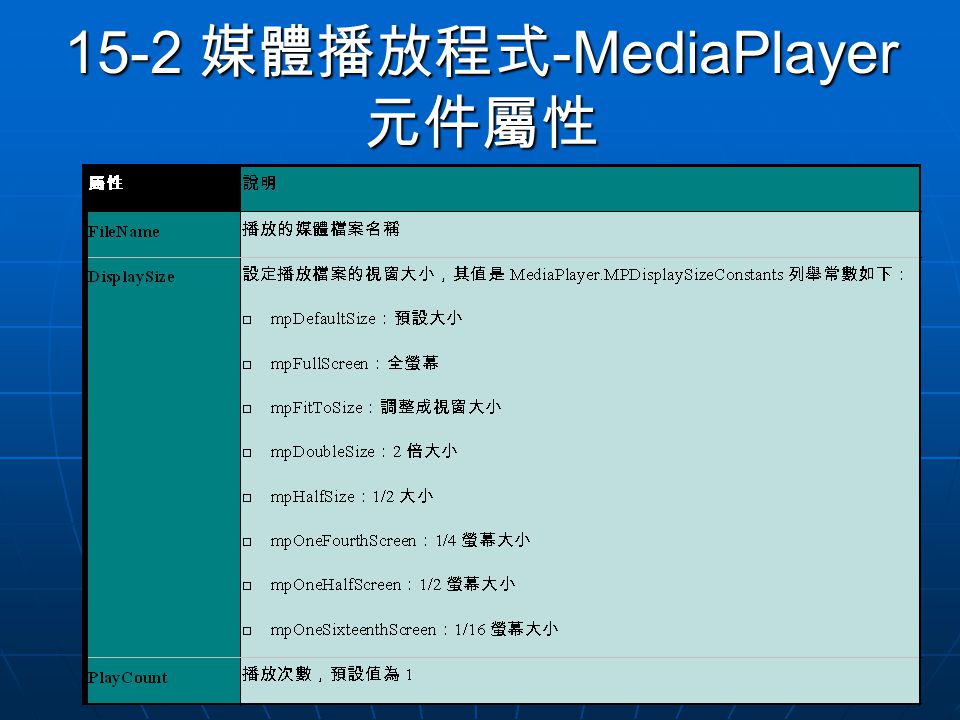
Task: Click the square bullet before mpOneSixteenthScreen
Action: tap(247, 631)
